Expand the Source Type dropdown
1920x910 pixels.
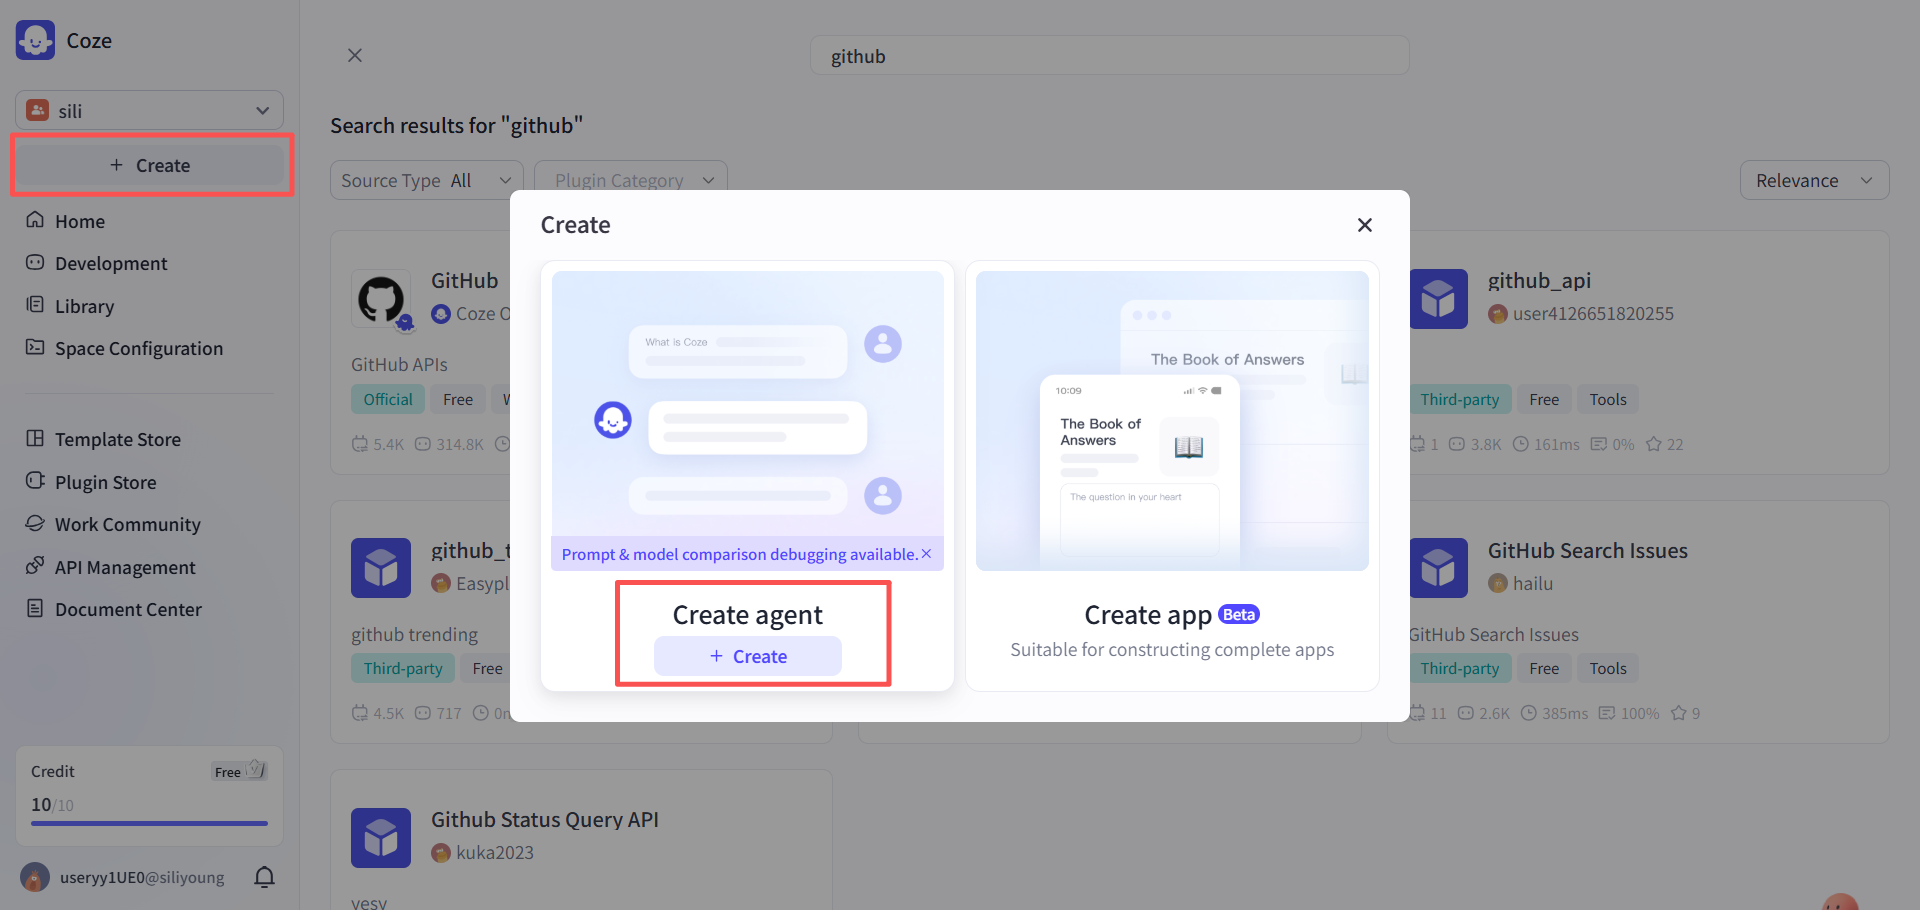point(426,180)
